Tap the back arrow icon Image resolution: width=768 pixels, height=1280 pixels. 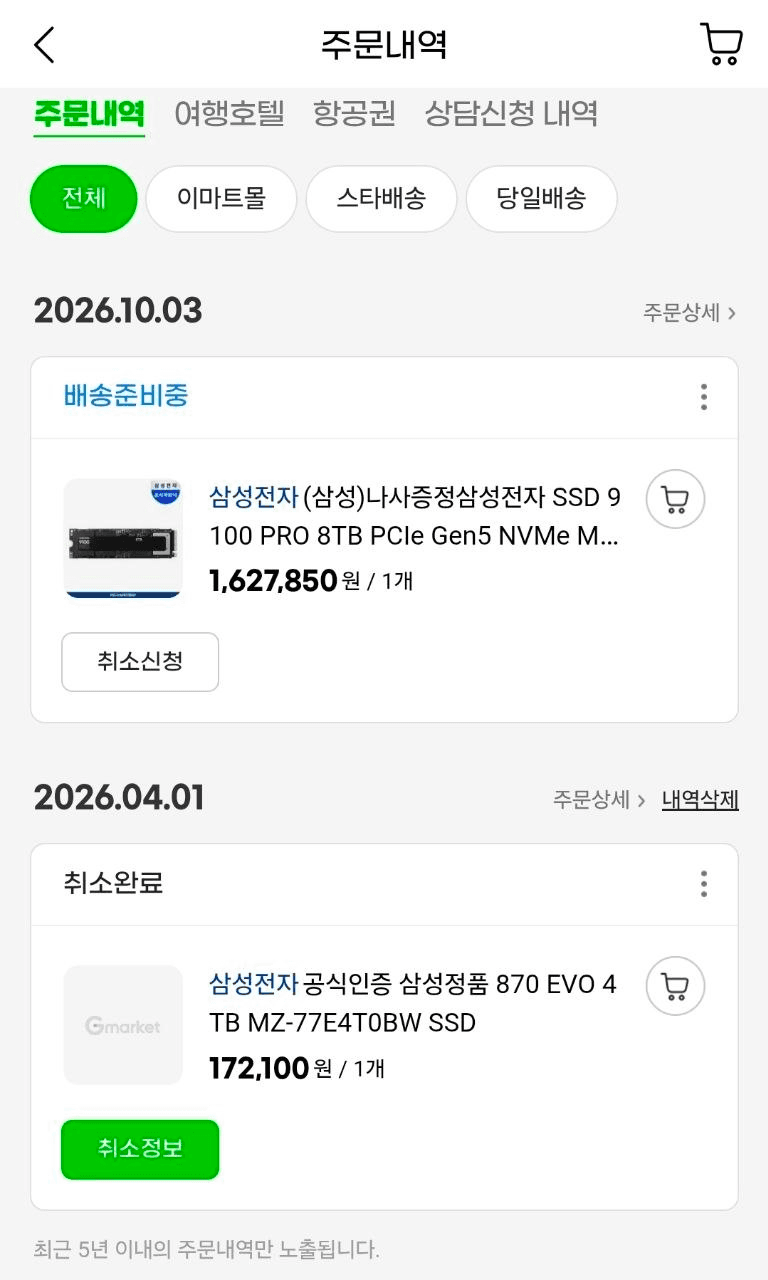point(44,45)
